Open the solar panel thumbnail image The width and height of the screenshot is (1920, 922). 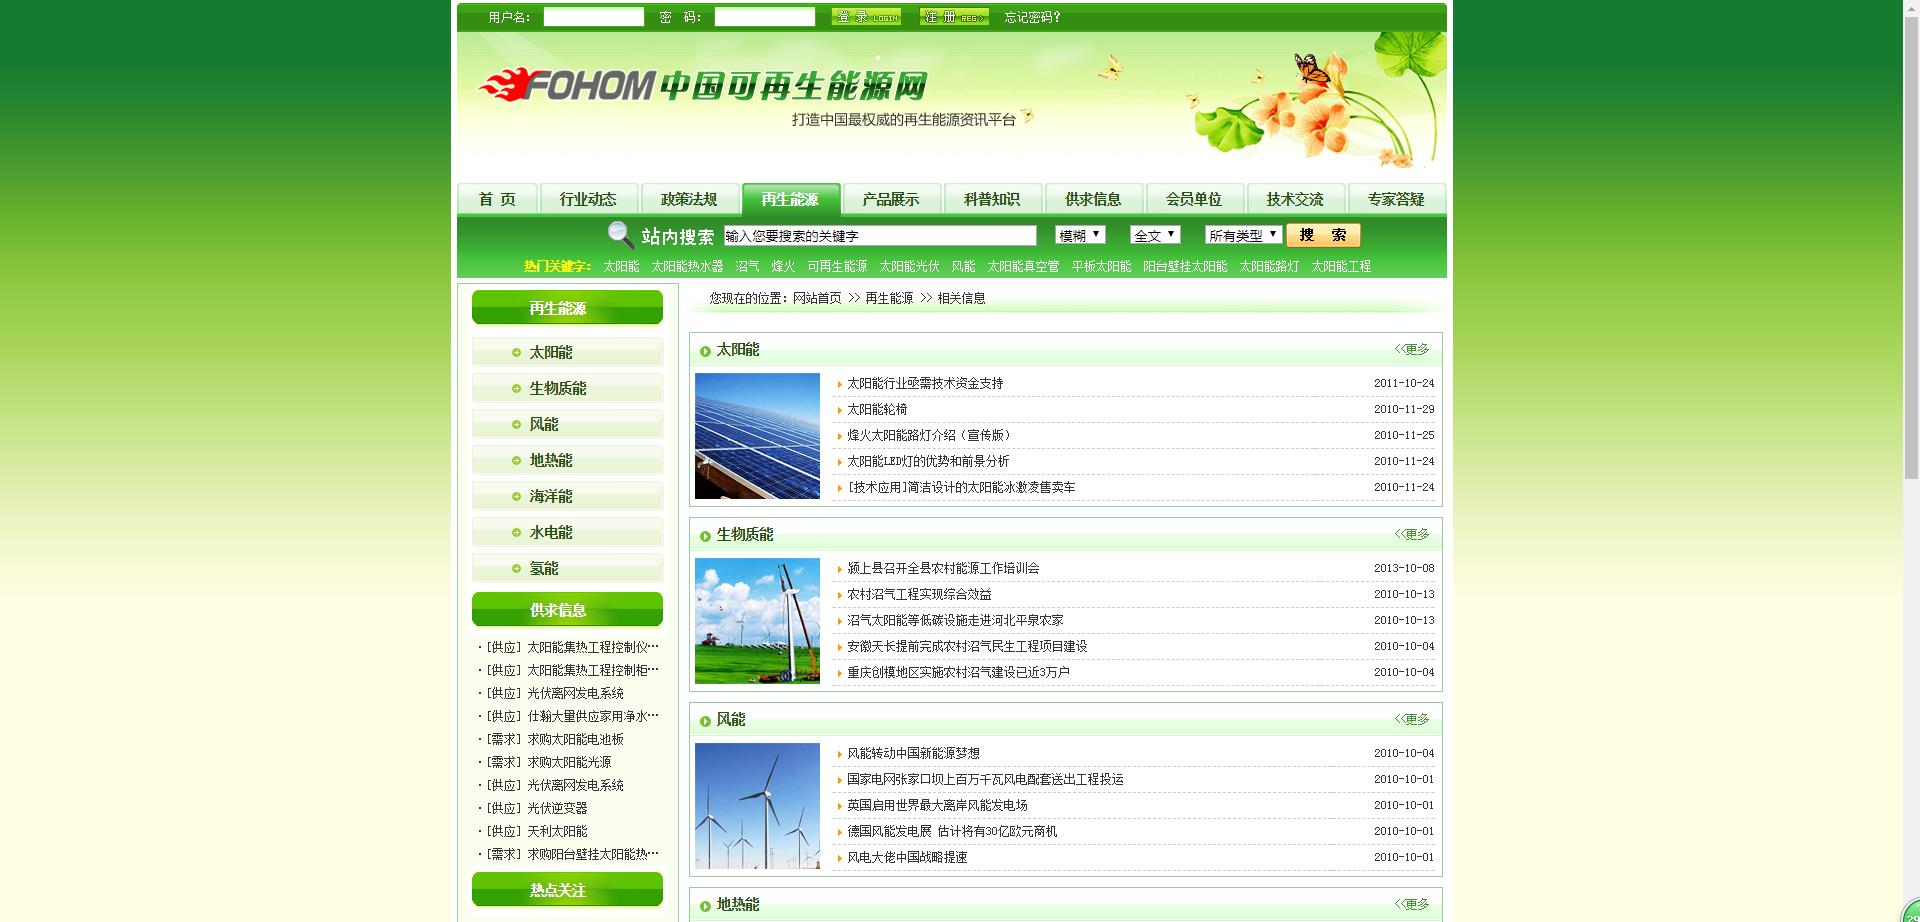[x=757, y=436]
